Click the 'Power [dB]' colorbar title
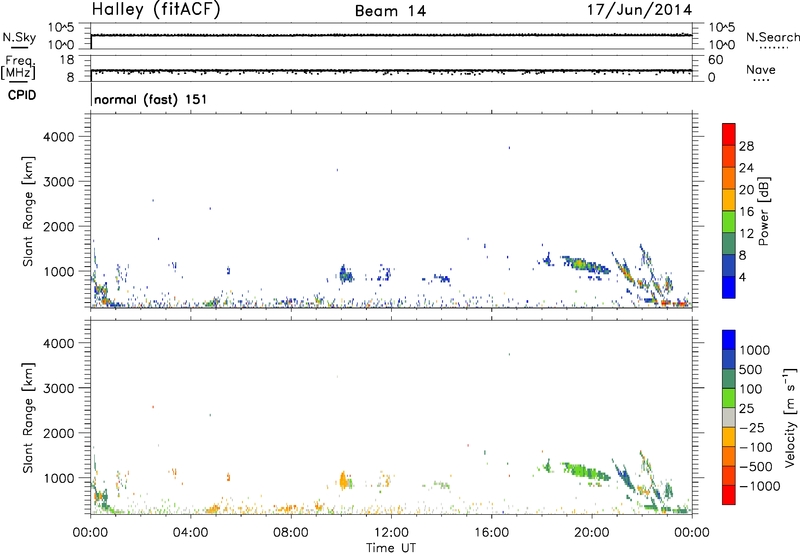Screen dimensions: 800x554 pos(764,211)
